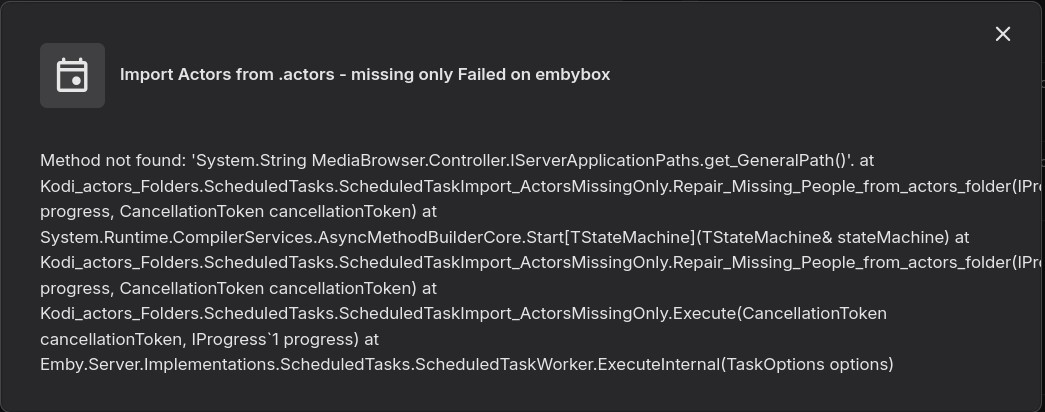Click the AsyncMethodBuilderCore.Start stack frame
The image size is (1045, 412).
pos(440,237)
